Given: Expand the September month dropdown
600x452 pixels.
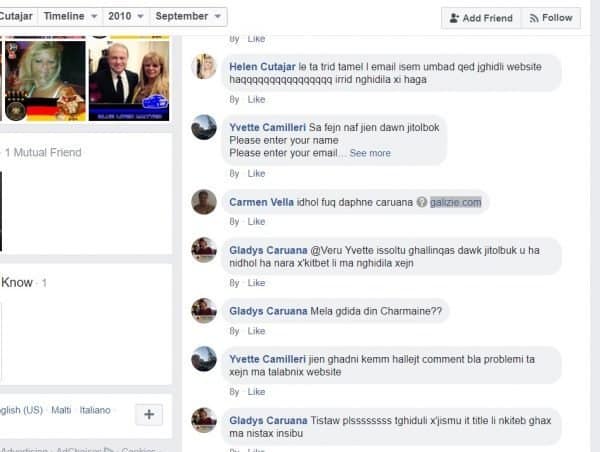Looking at the screenshot, I should pos(189,17).
